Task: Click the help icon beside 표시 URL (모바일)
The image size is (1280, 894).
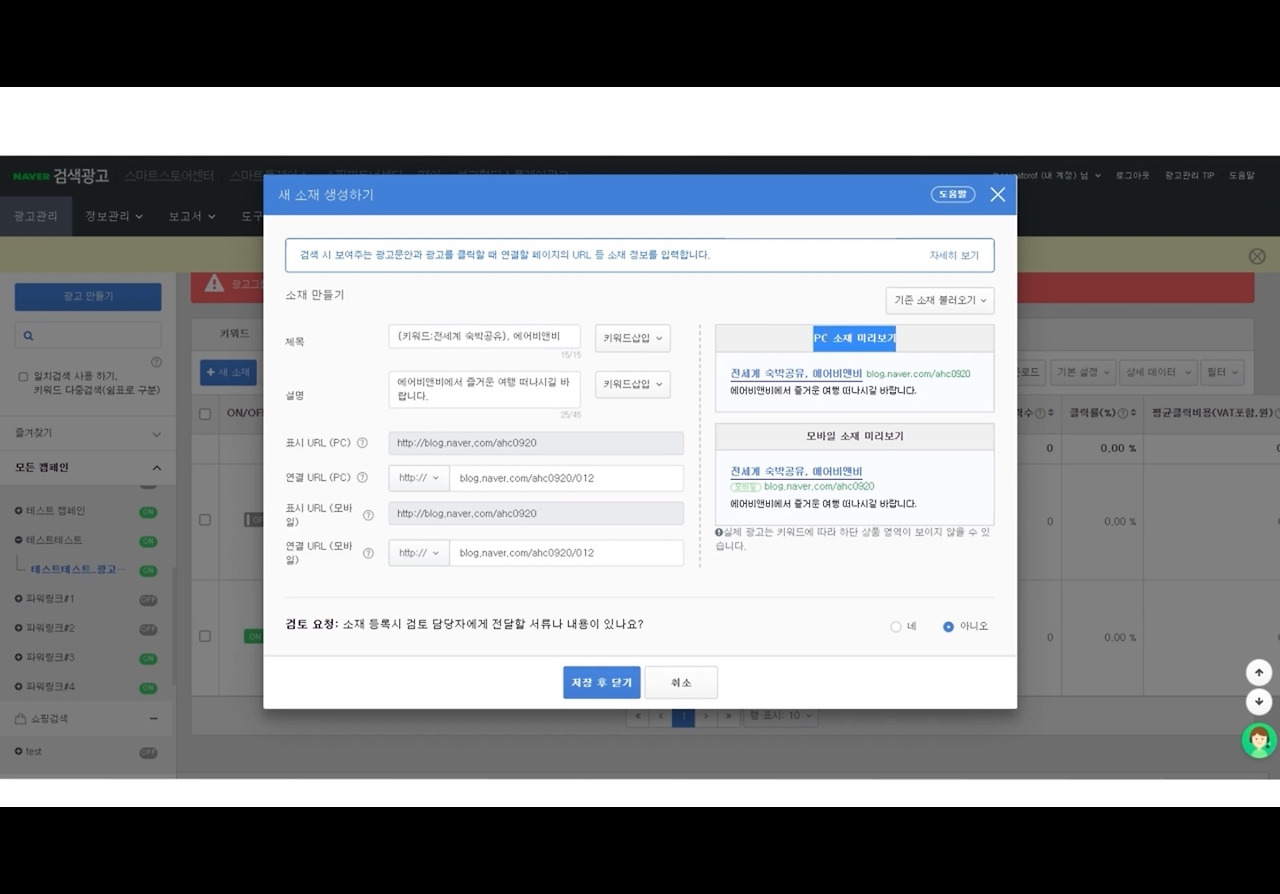Action: (x=368, y=516)
